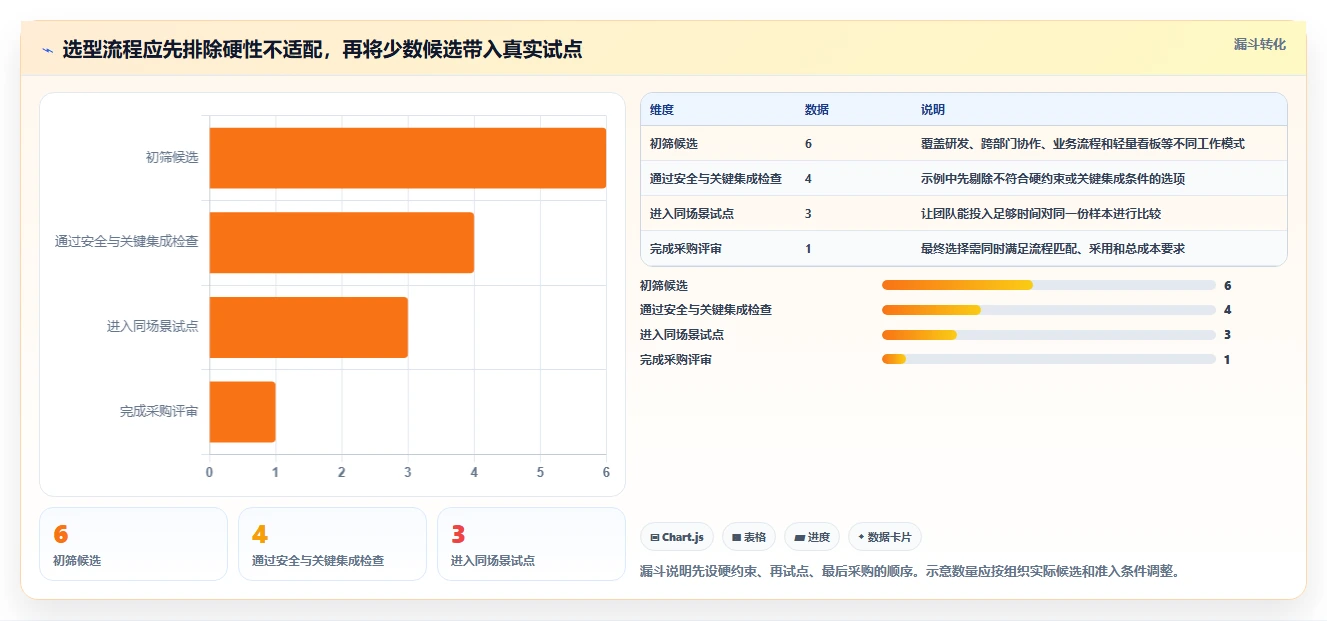Viewport: 1327px width, 621px height.
Task: Click the chart y-axis label 通过安全与关键集成检查
Action: pos(127,242)
